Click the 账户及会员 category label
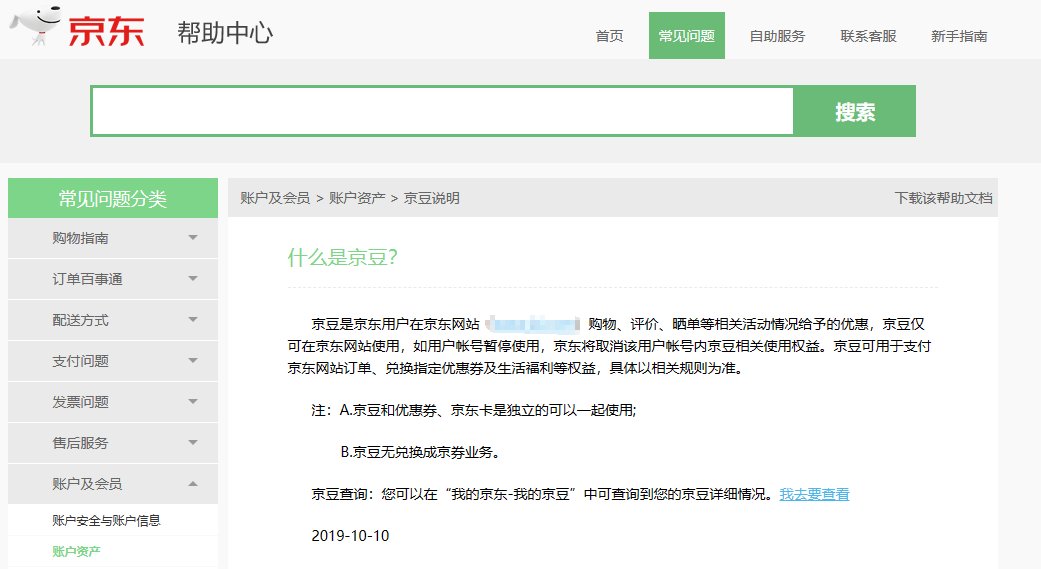The height and width of the screenshot is (569, 1041). pyautogui.click(x=87, y=484)
